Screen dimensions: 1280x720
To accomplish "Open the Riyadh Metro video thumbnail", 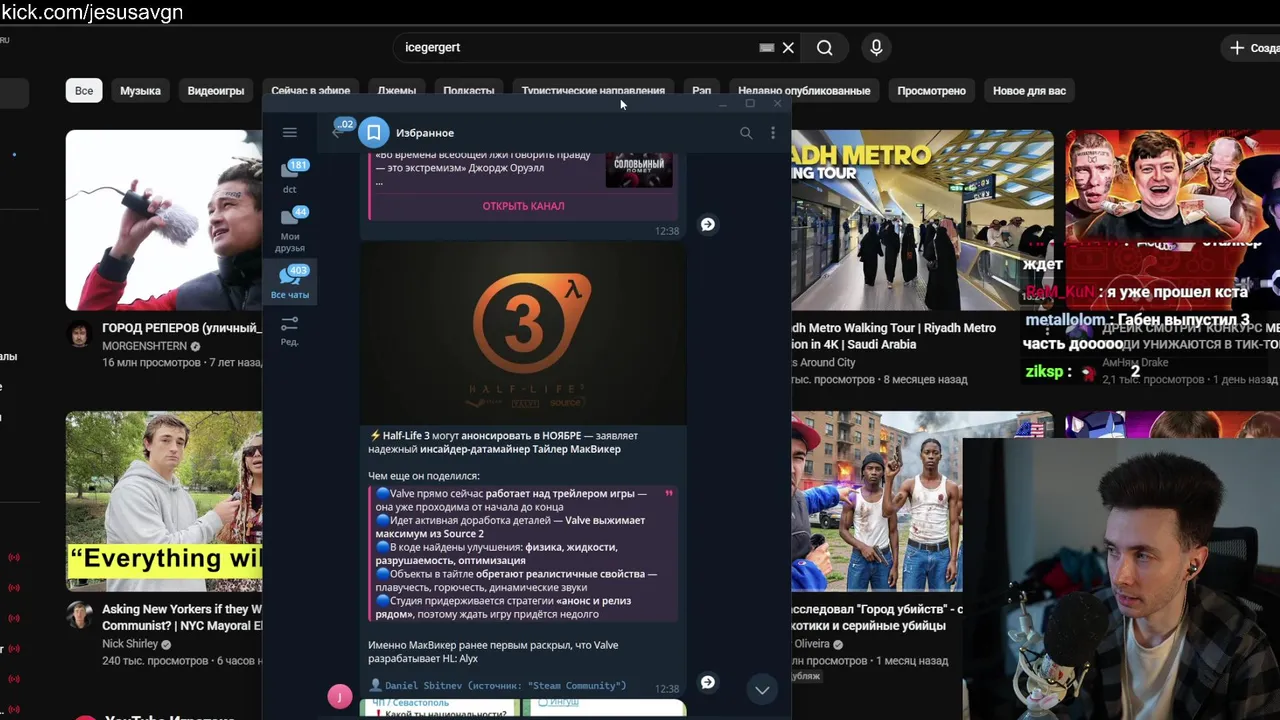I will pyautogui.click(x=922, y=220).
